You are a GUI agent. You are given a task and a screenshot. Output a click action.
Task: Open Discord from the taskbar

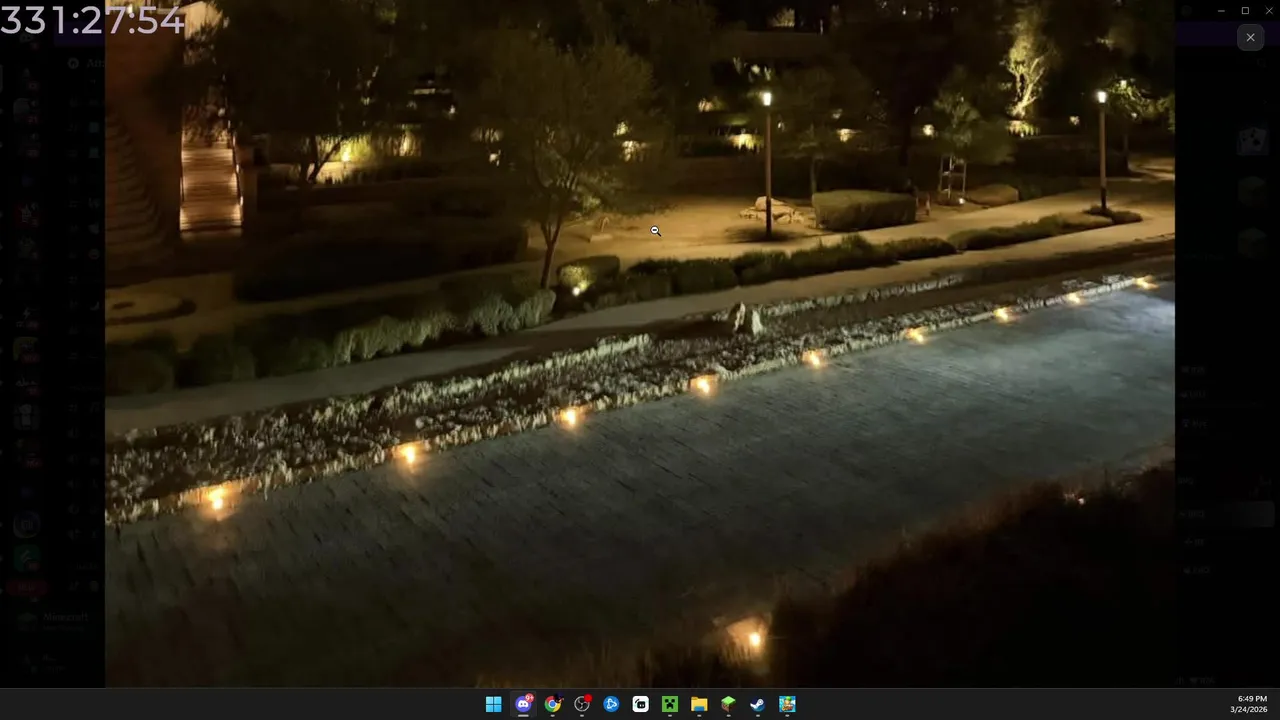tap(523, 704)
